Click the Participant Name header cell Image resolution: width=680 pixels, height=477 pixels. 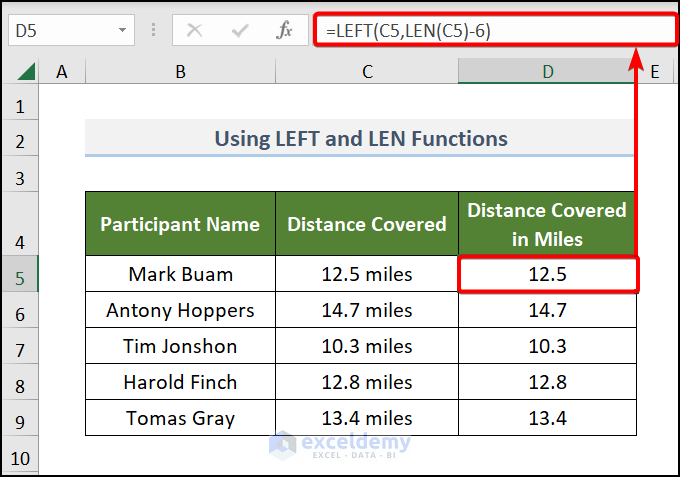point(180,224)
